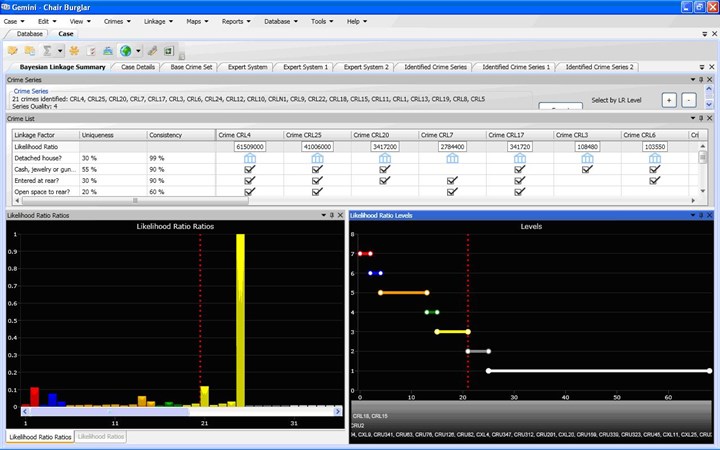Open the Linkage menu
Screen dimensions: 720x450
(158, 21)
